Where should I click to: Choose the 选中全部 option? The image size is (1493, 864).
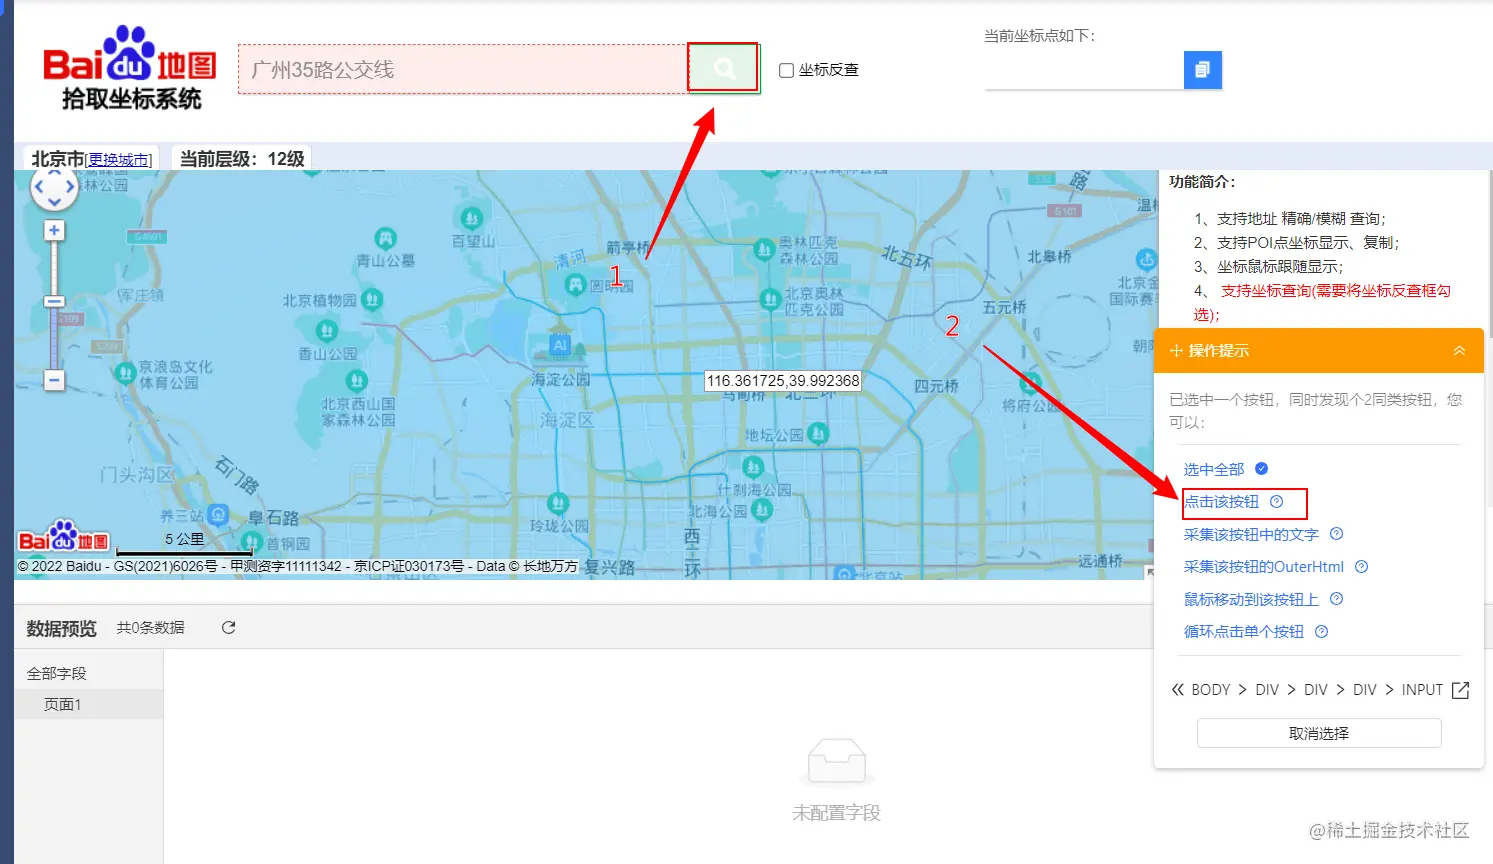point(1214,469)
